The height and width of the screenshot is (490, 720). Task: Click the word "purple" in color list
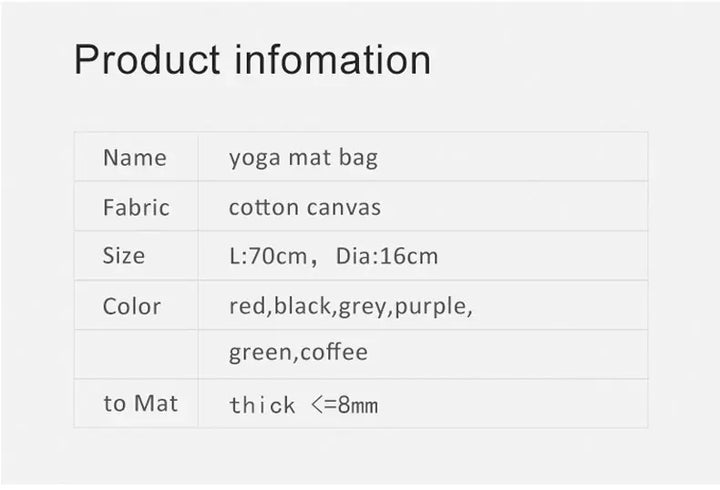coord(430,306)
